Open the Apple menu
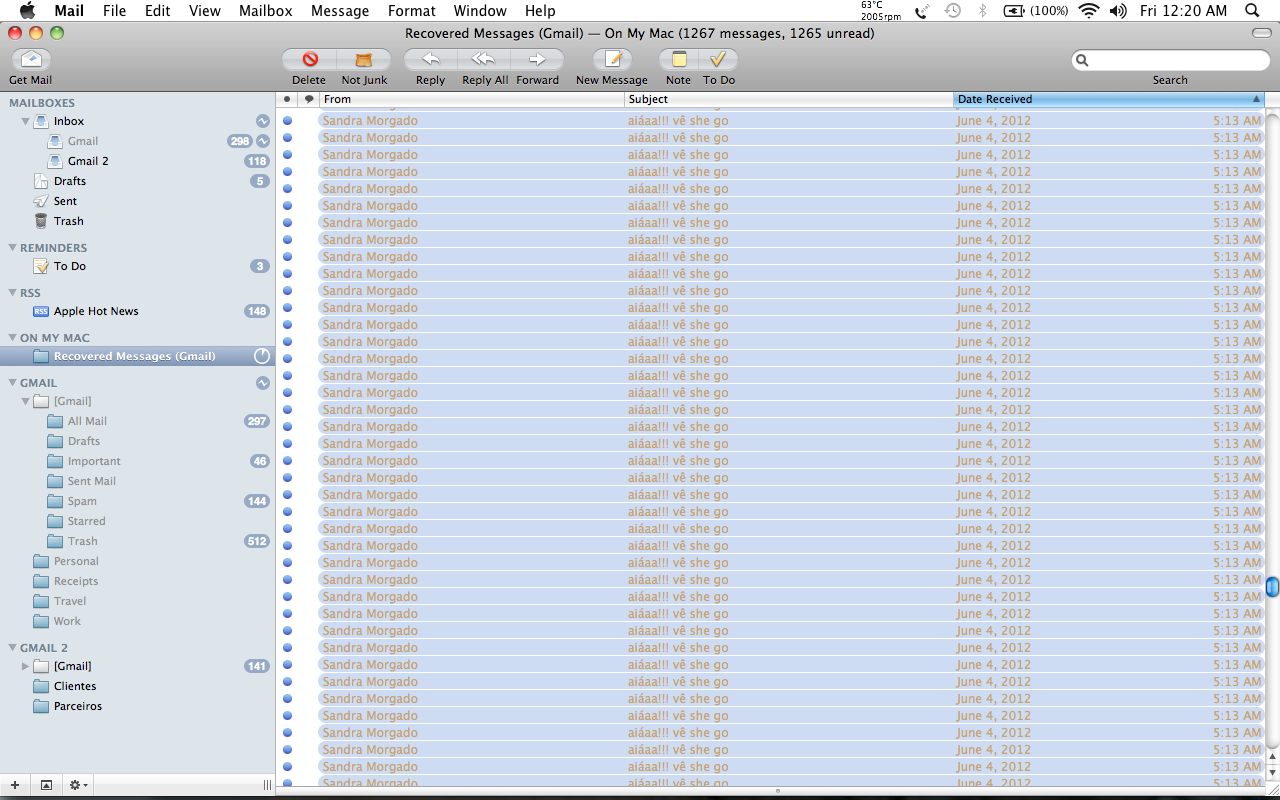The image size is (1280, 800). pyautogui.click(x=27, y=10)
